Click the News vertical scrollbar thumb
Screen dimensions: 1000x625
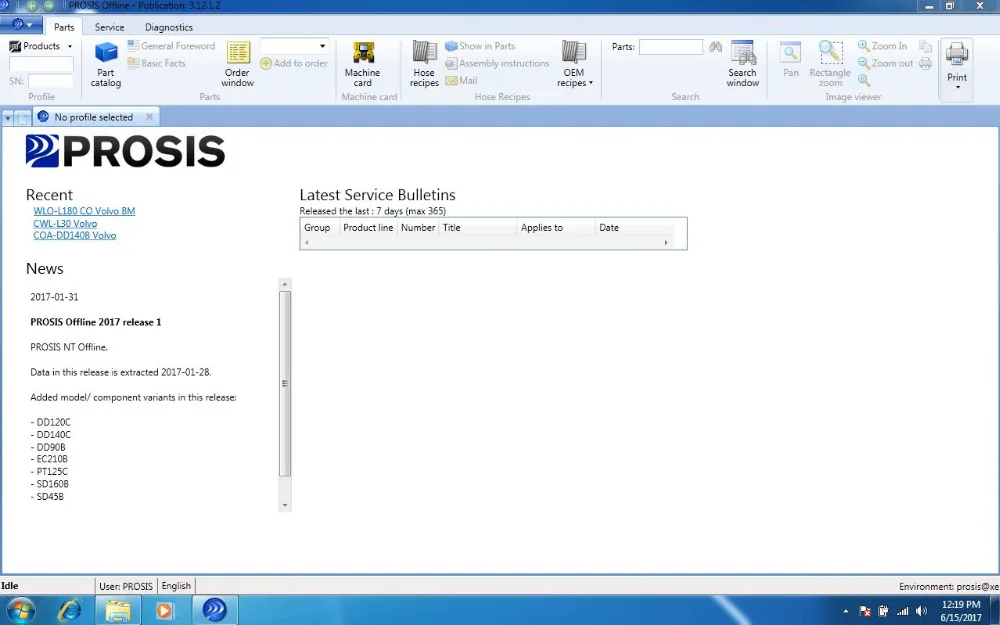285,384
